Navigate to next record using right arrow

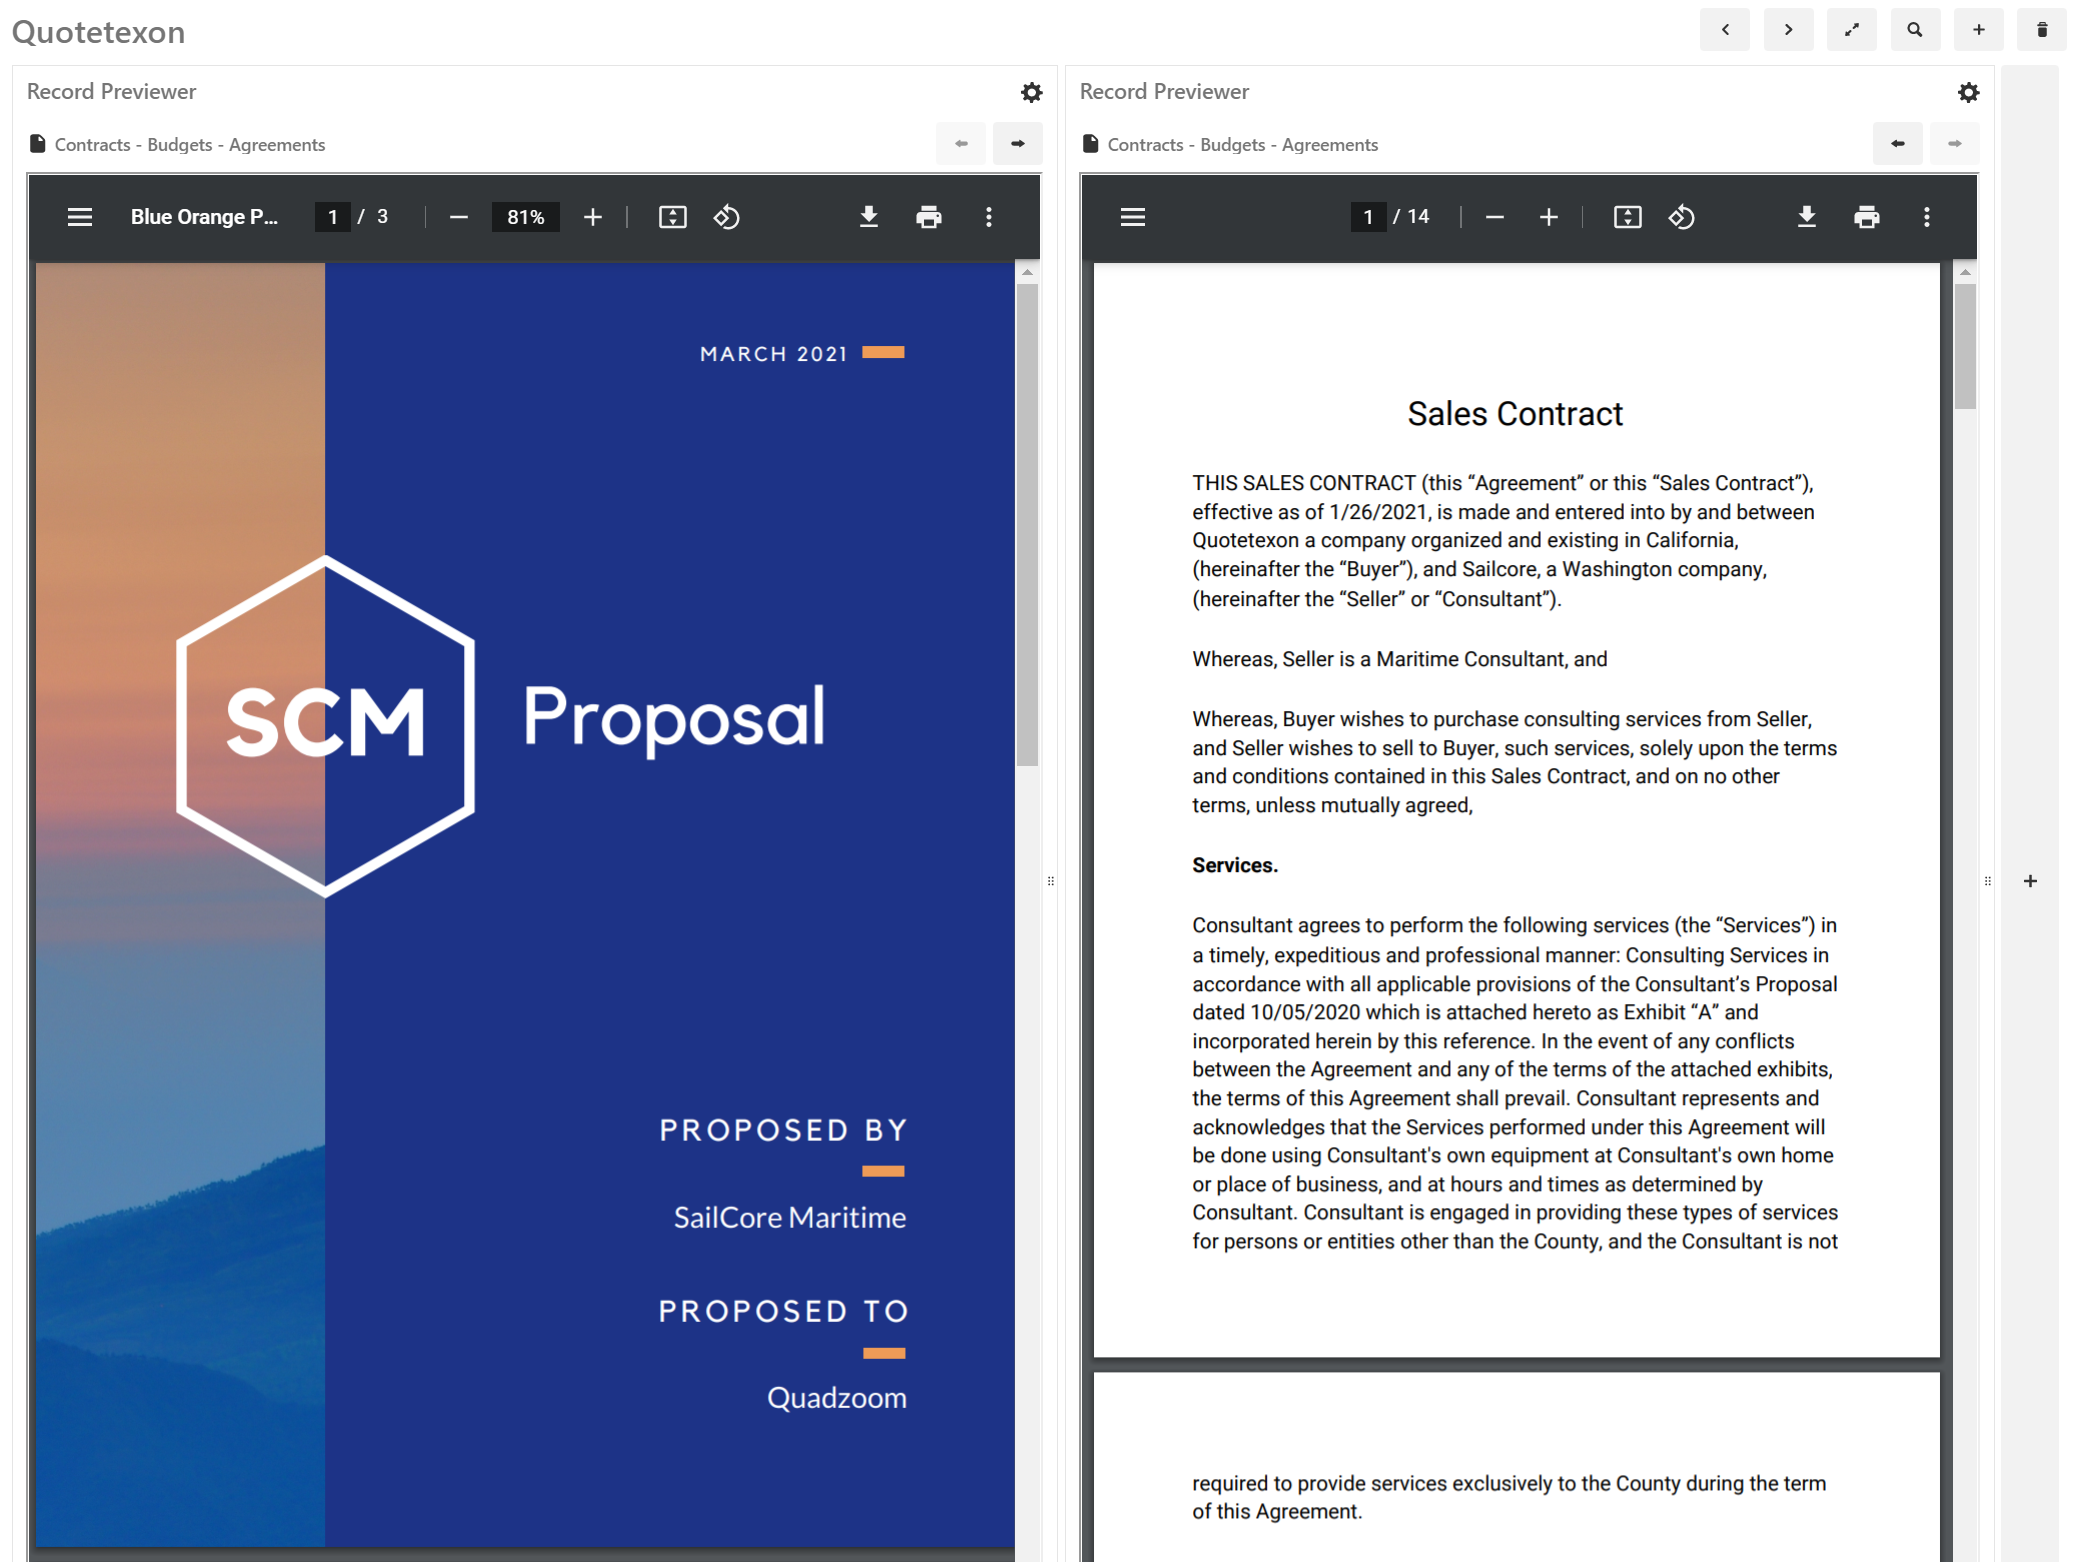1788,30
